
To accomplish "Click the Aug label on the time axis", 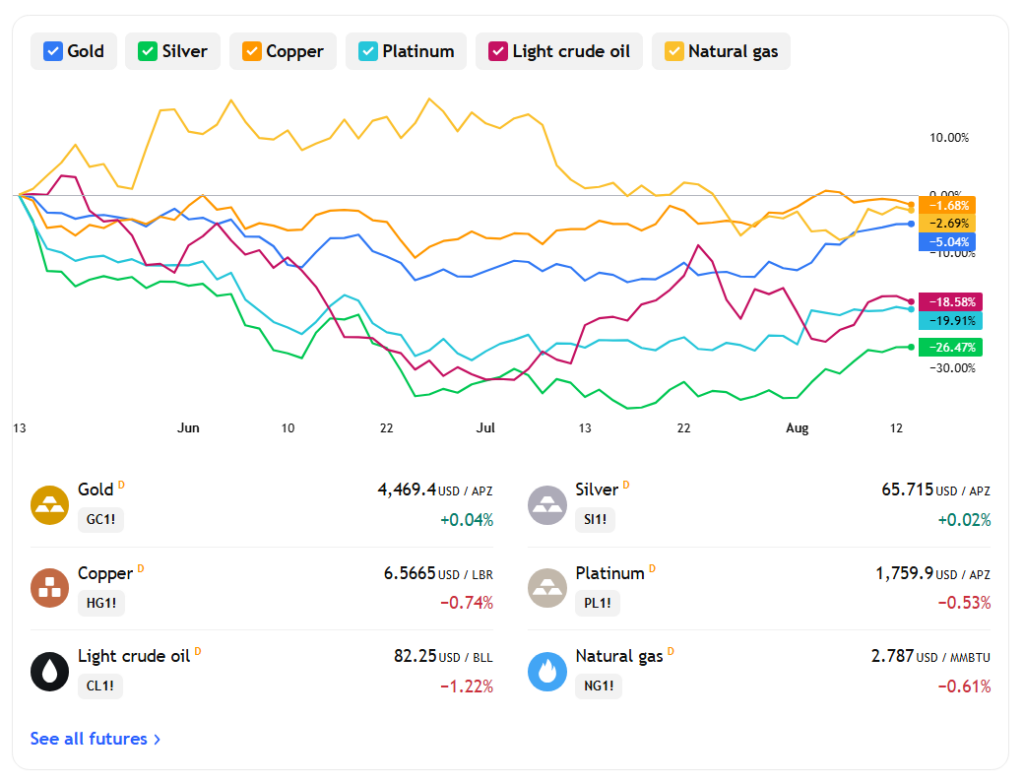I will point(797,428).
